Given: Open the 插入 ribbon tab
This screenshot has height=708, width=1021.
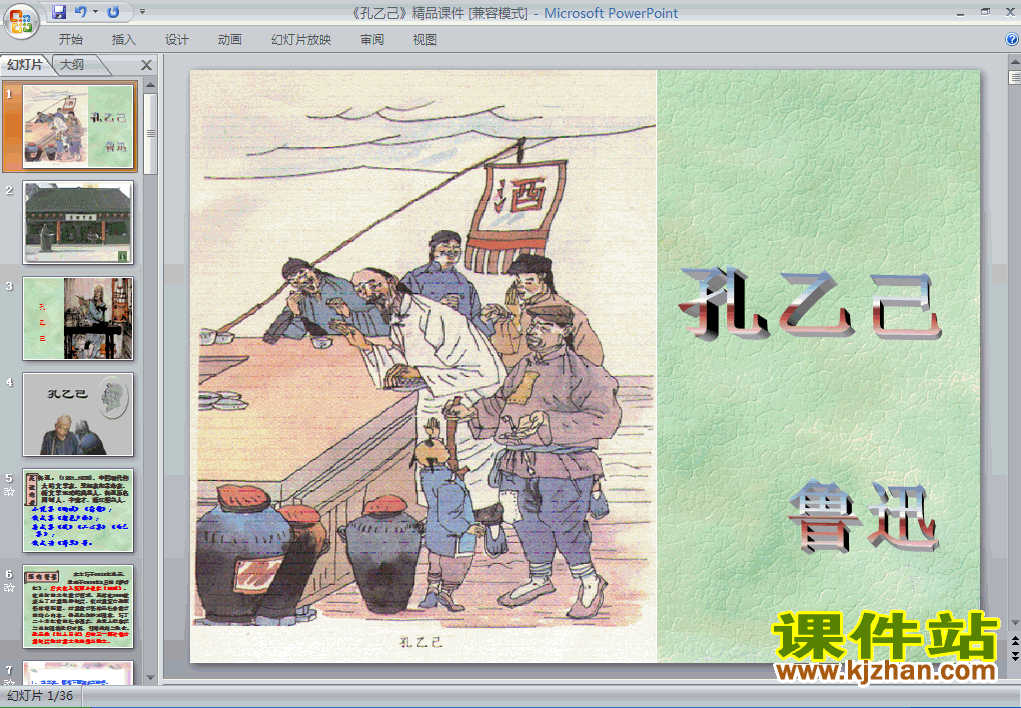Looking at the screenshot, I should (x=123, y=40).
